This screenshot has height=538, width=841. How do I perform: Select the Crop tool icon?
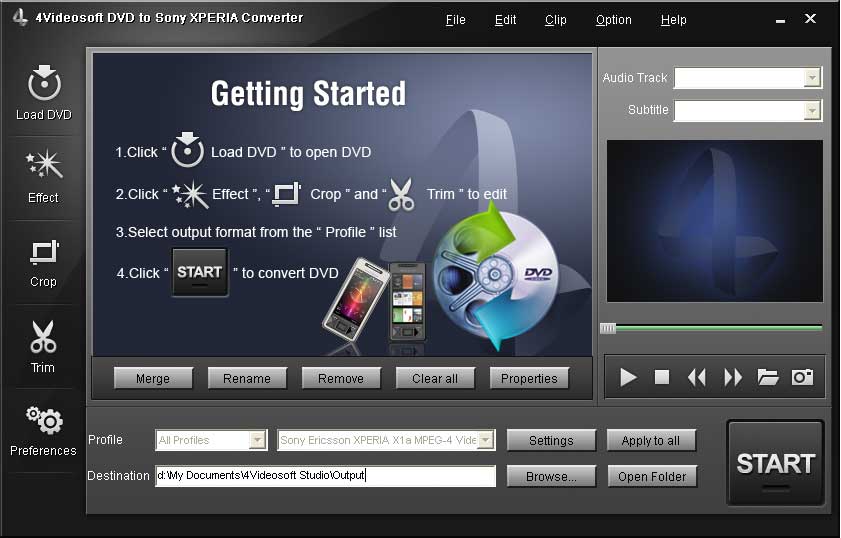coord(43,251)
